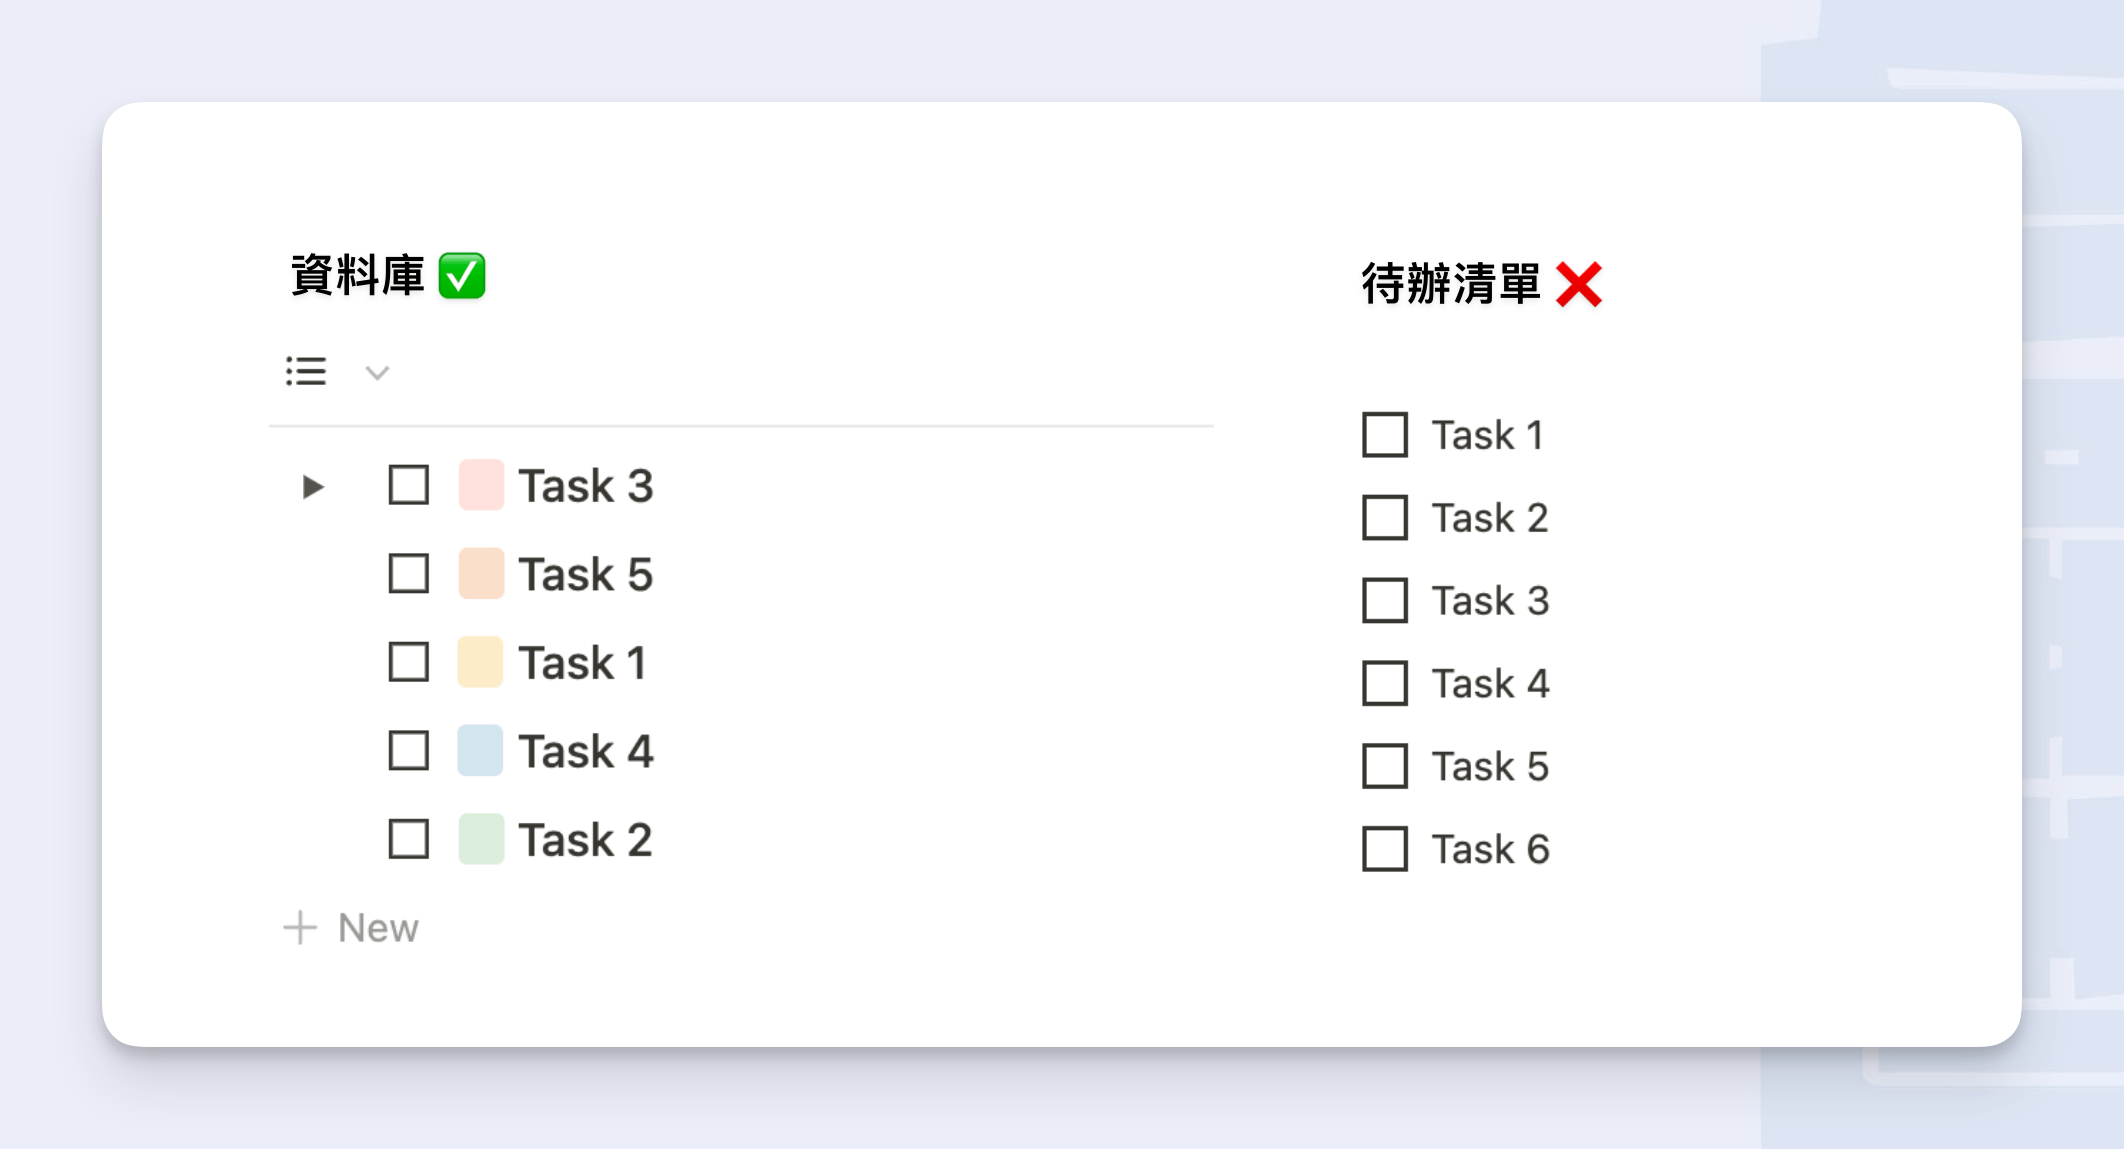Image resolution: width=2124 pixels, height=1149 pixels.
Task: Click the green color swatch beside Task 2
Action: coord(480,840)
